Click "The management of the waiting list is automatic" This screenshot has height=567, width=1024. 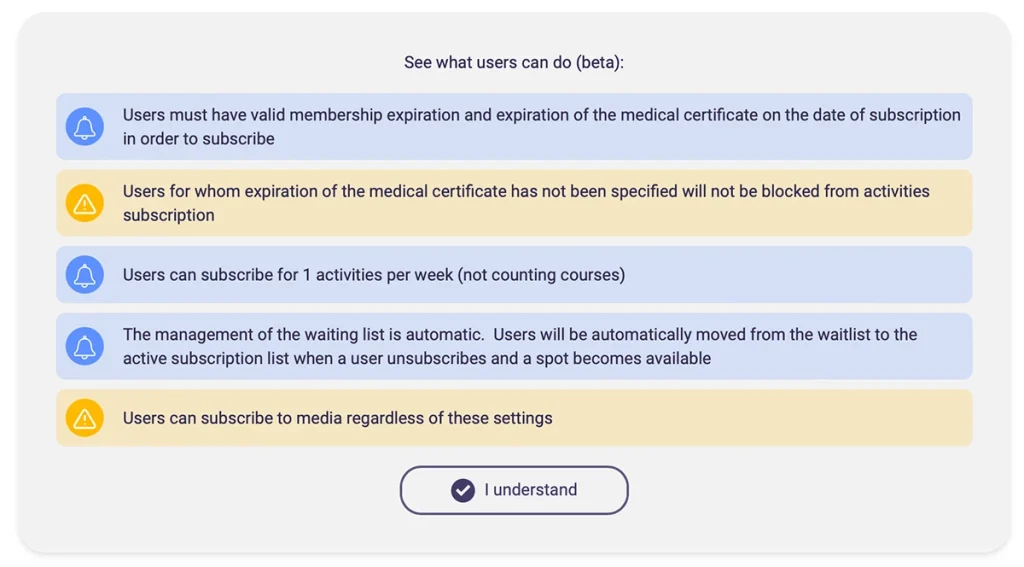[302, 335]
